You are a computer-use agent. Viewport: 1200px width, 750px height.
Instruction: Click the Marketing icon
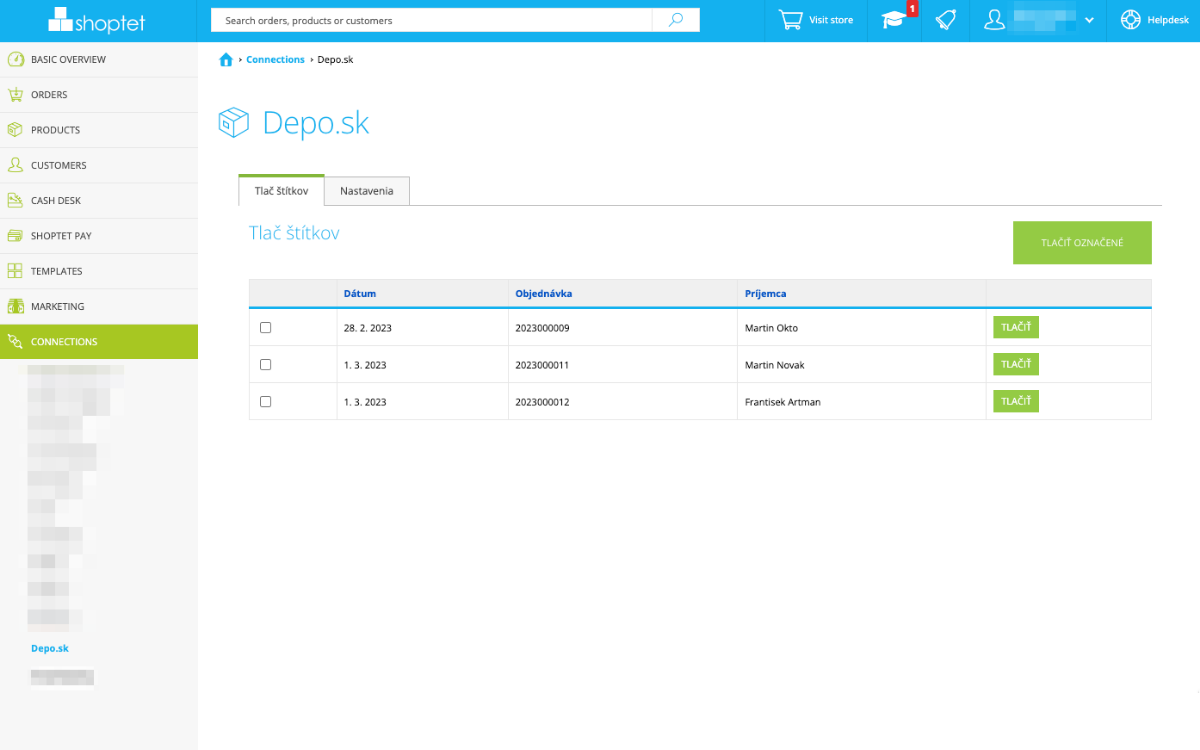(x=15, y=306)
